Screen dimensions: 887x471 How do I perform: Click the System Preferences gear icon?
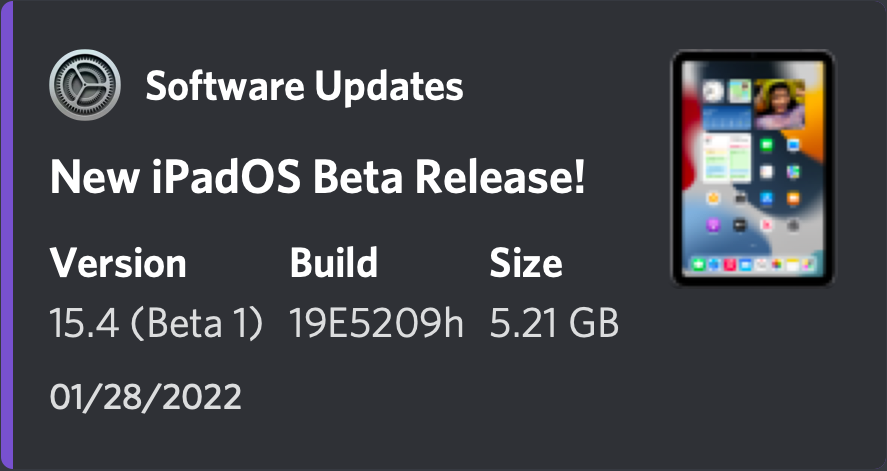[84, 85]
